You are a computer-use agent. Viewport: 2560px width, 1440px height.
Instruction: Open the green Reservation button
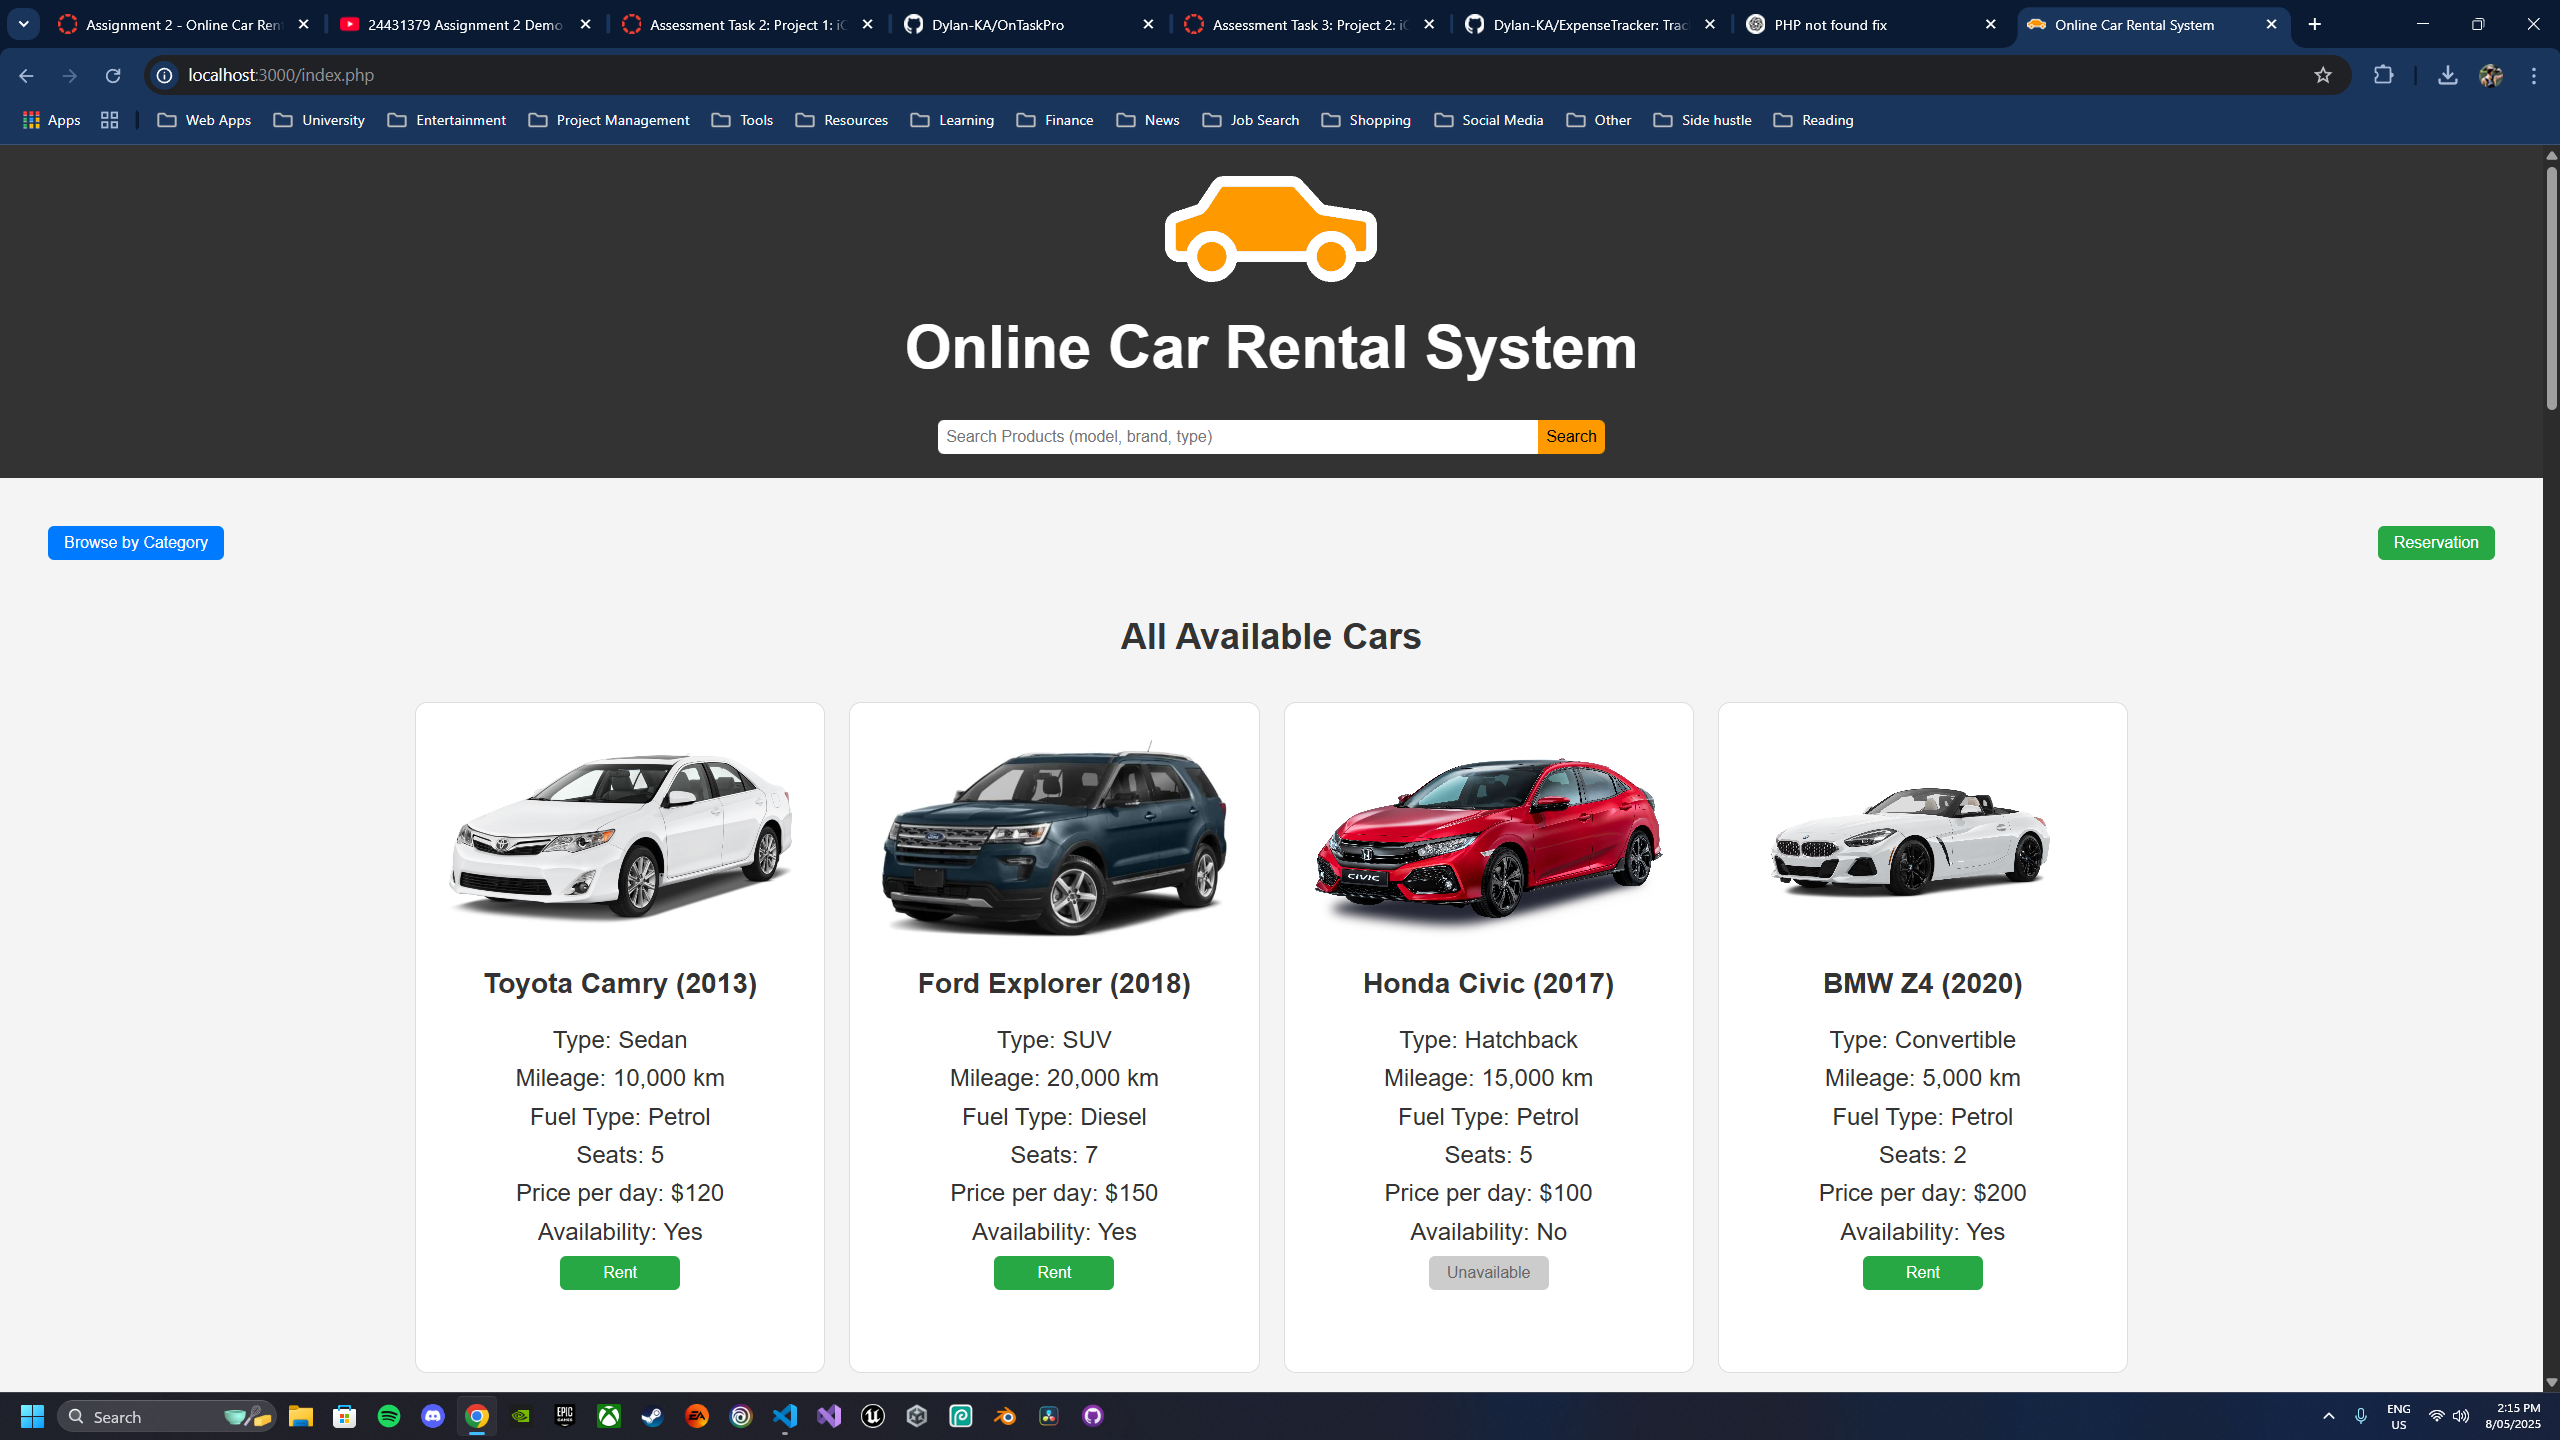[2436, 543]
